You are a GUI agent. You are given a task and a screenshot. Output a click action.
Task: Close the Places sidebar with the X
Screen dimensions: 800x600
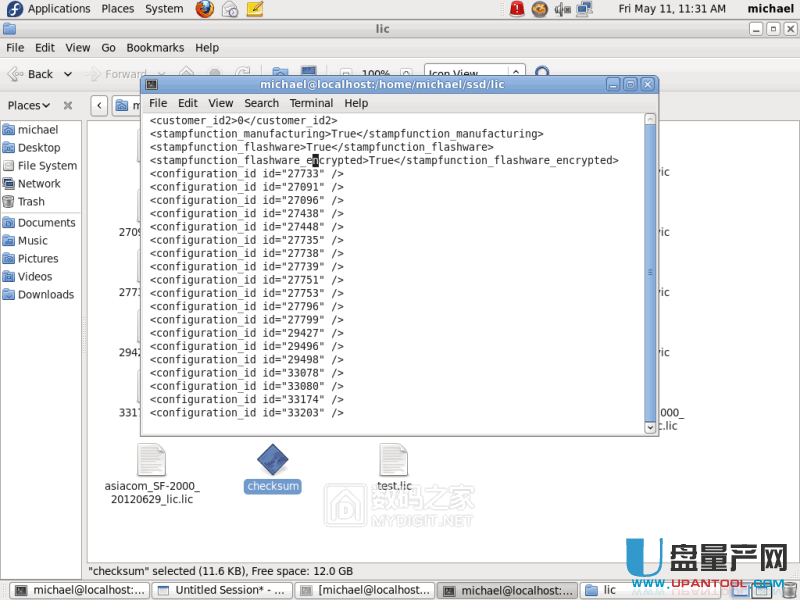point(68,105)
